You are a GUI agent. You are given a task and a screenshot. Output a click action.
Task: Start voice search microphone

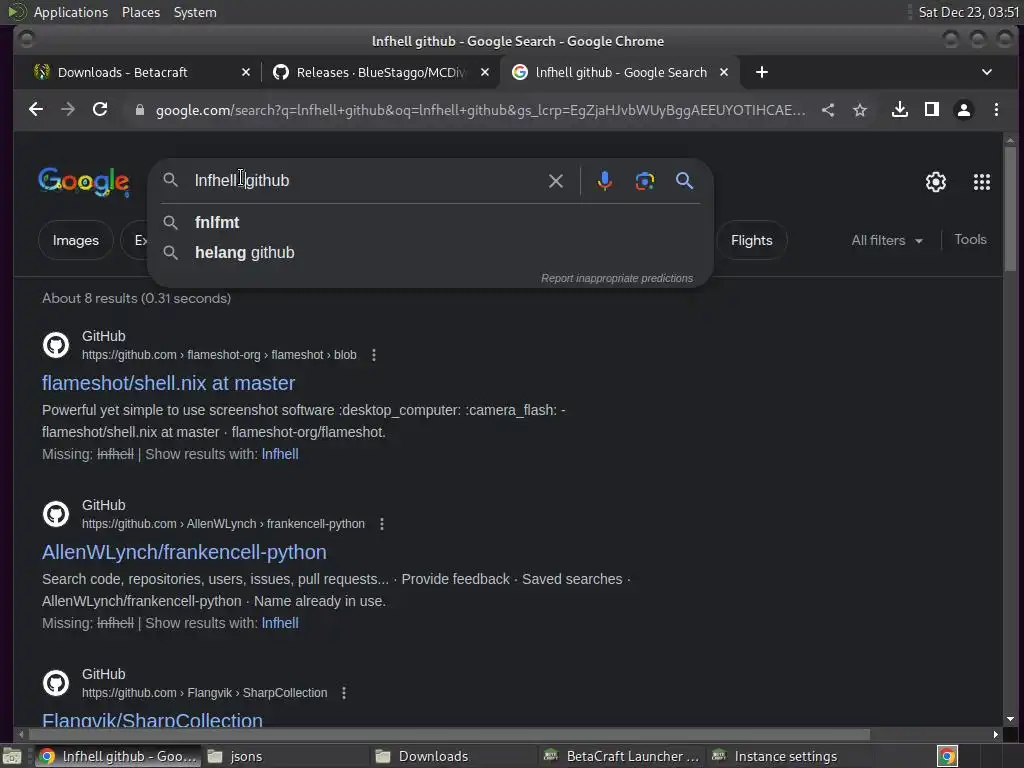click(605, 181)
